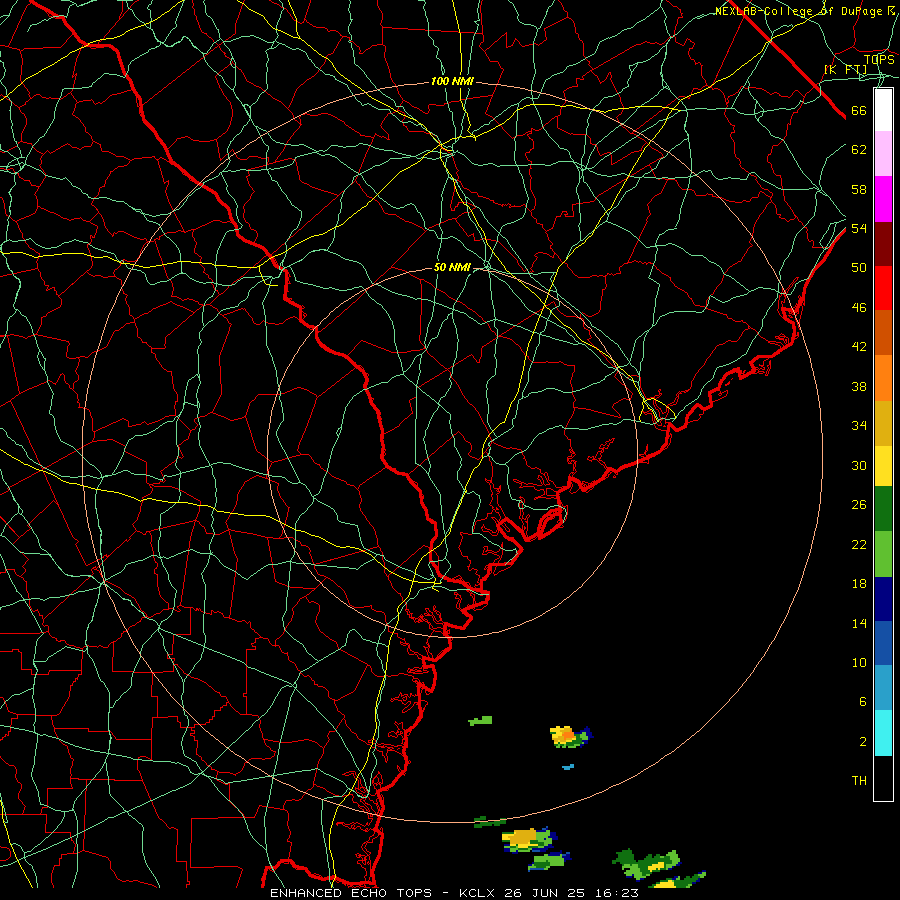Click the cyan legend swatch near 2
This screenshot has width=900, height=900.
coord(883,733)
